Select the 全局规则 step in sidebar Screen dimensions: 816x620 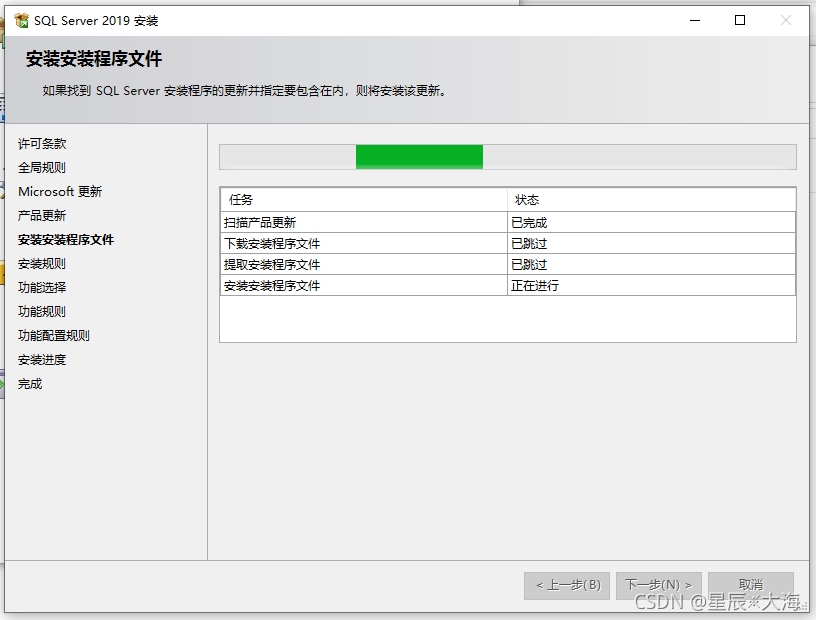click(x=42, y=168)
